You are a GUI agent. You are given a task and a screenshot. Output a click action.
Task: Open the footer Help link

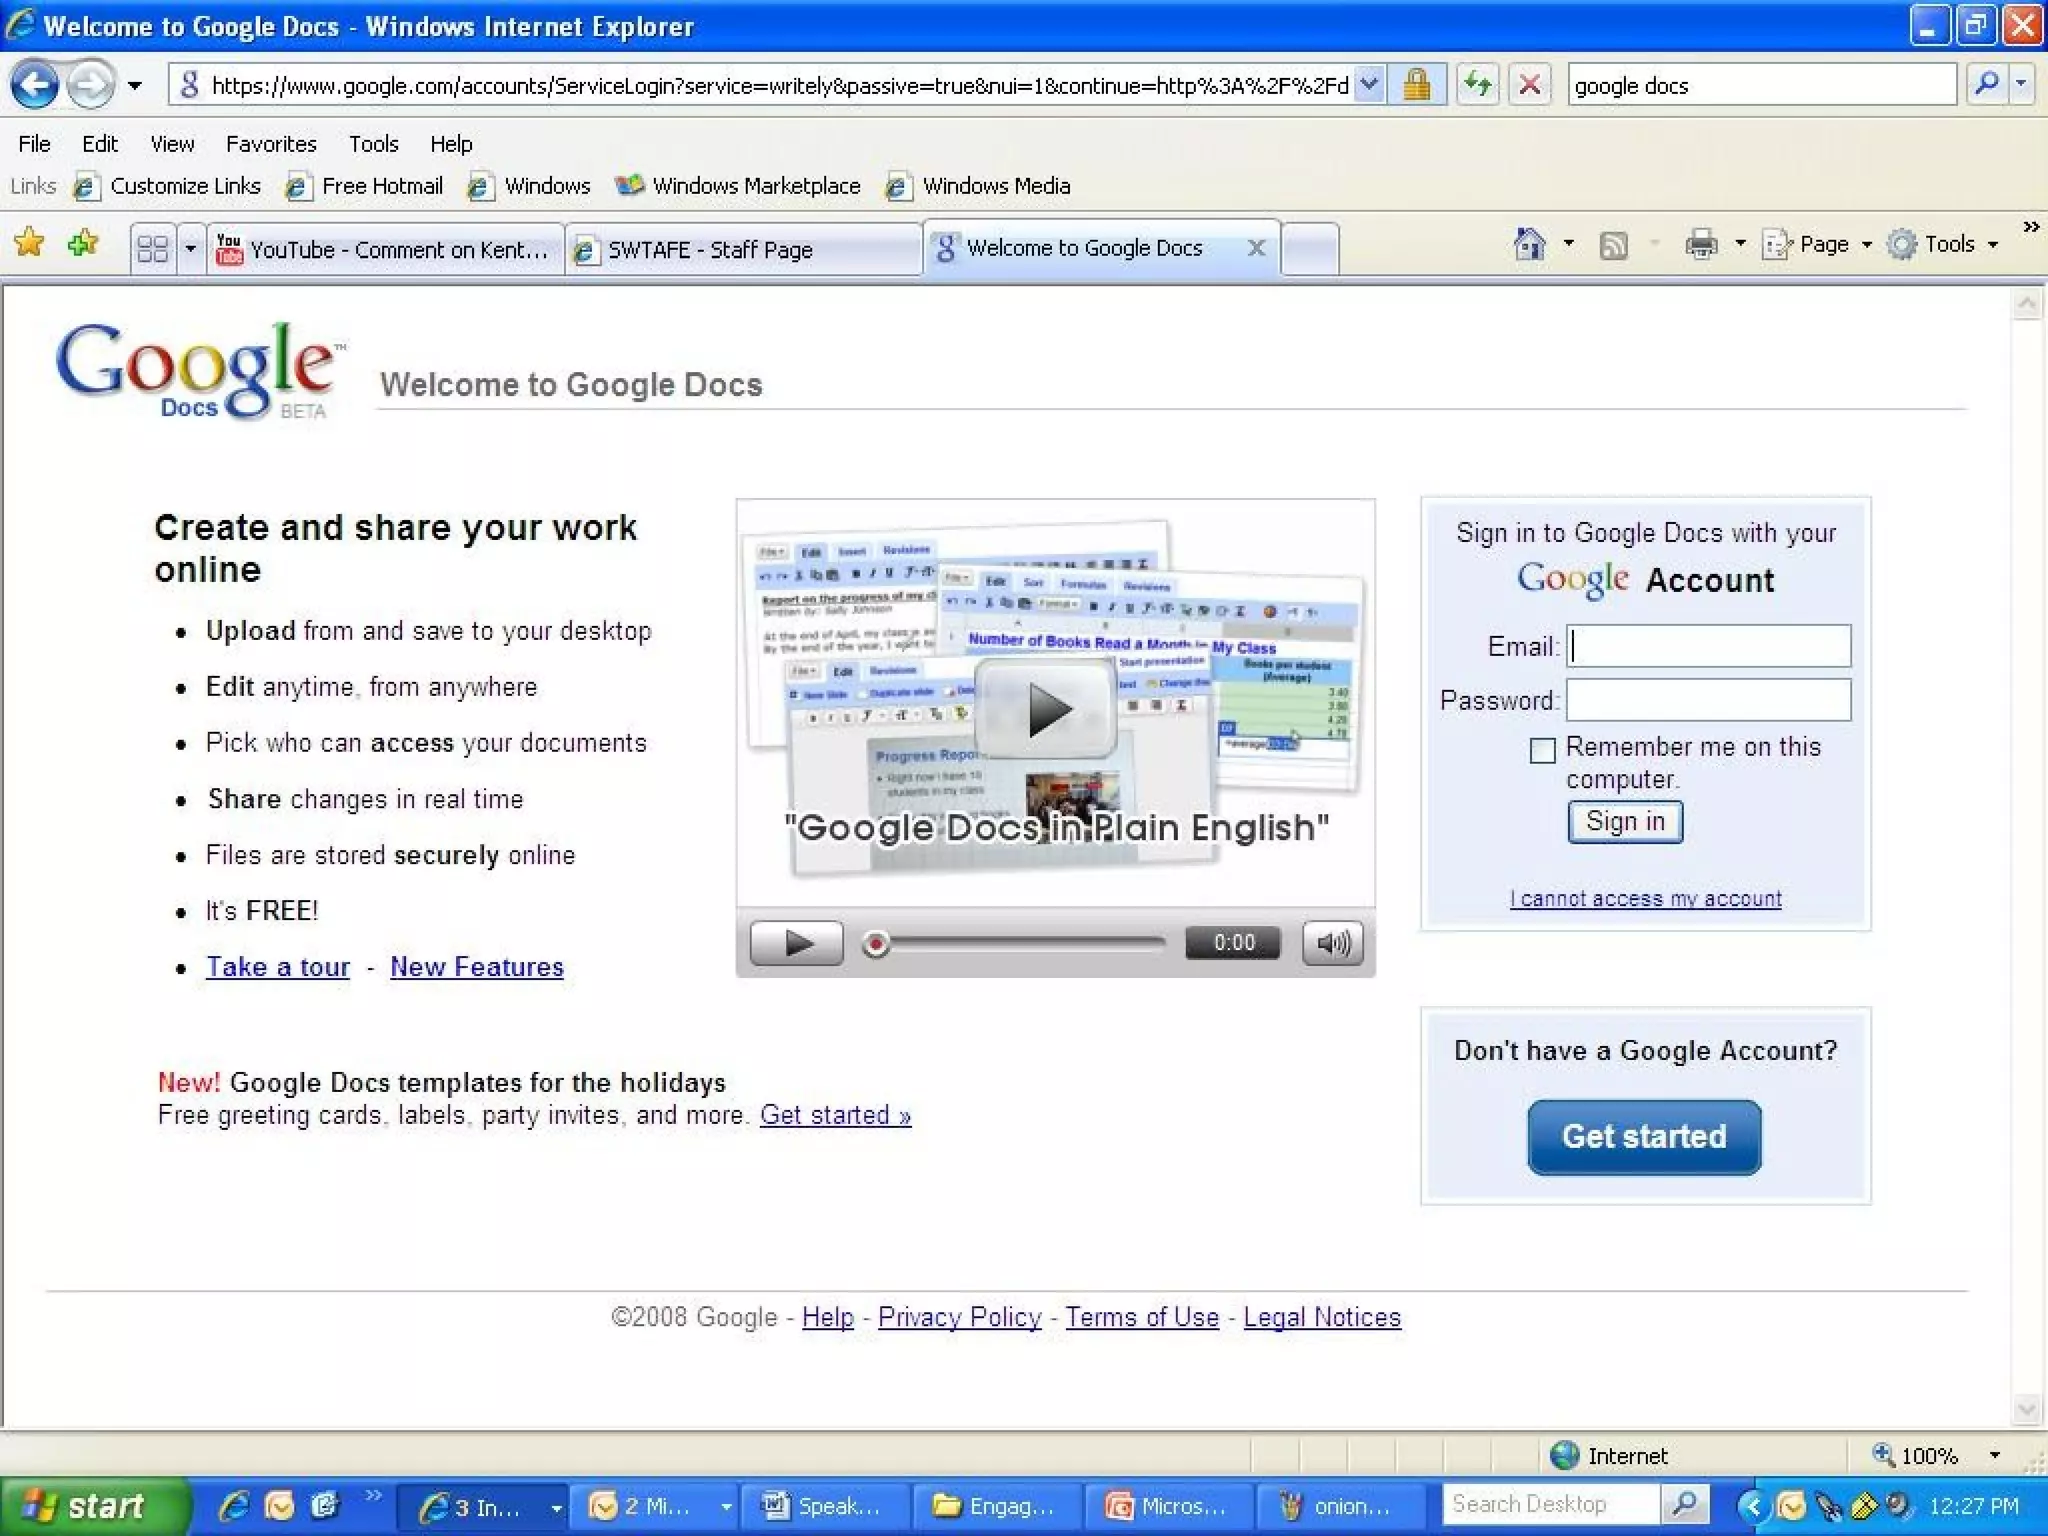point(828,1317)
